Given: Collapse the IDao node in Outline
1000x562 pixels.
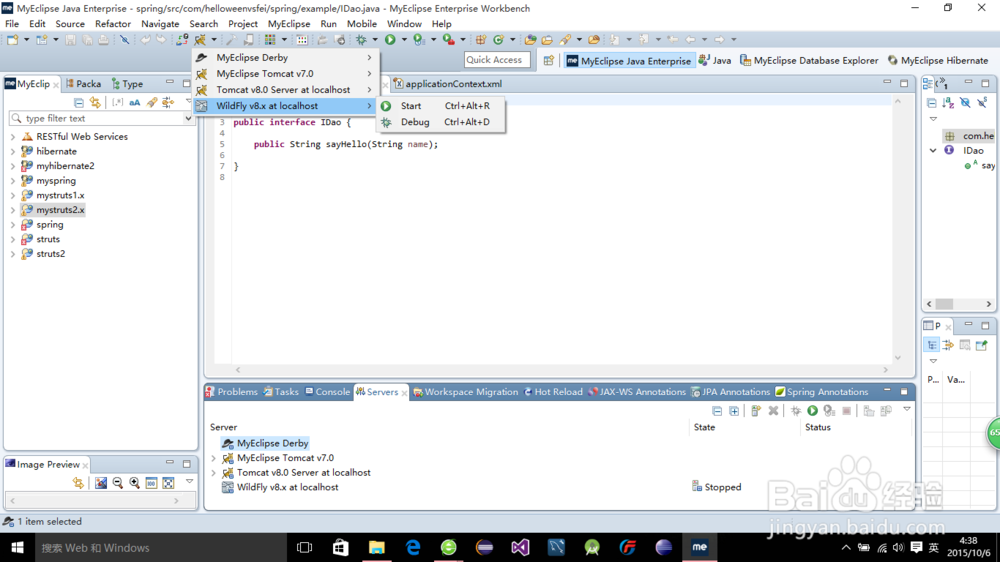Looking at the screenshot, I should pos(933,151).
